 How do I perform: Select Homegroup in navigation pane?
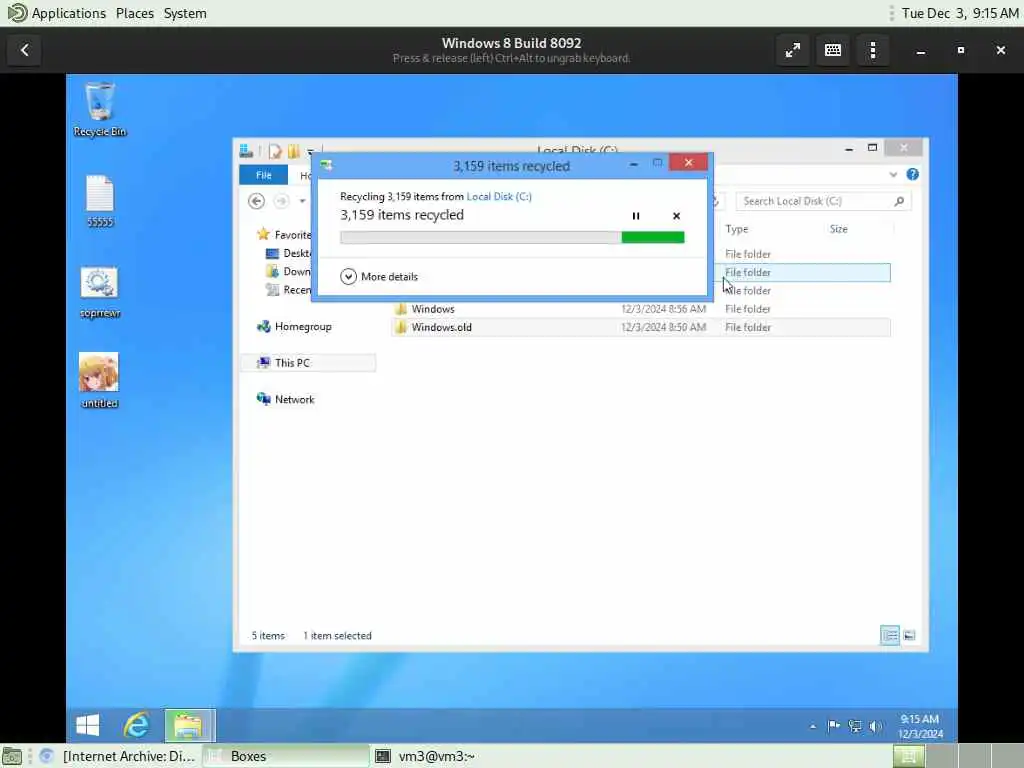click(x=295, y=327)
